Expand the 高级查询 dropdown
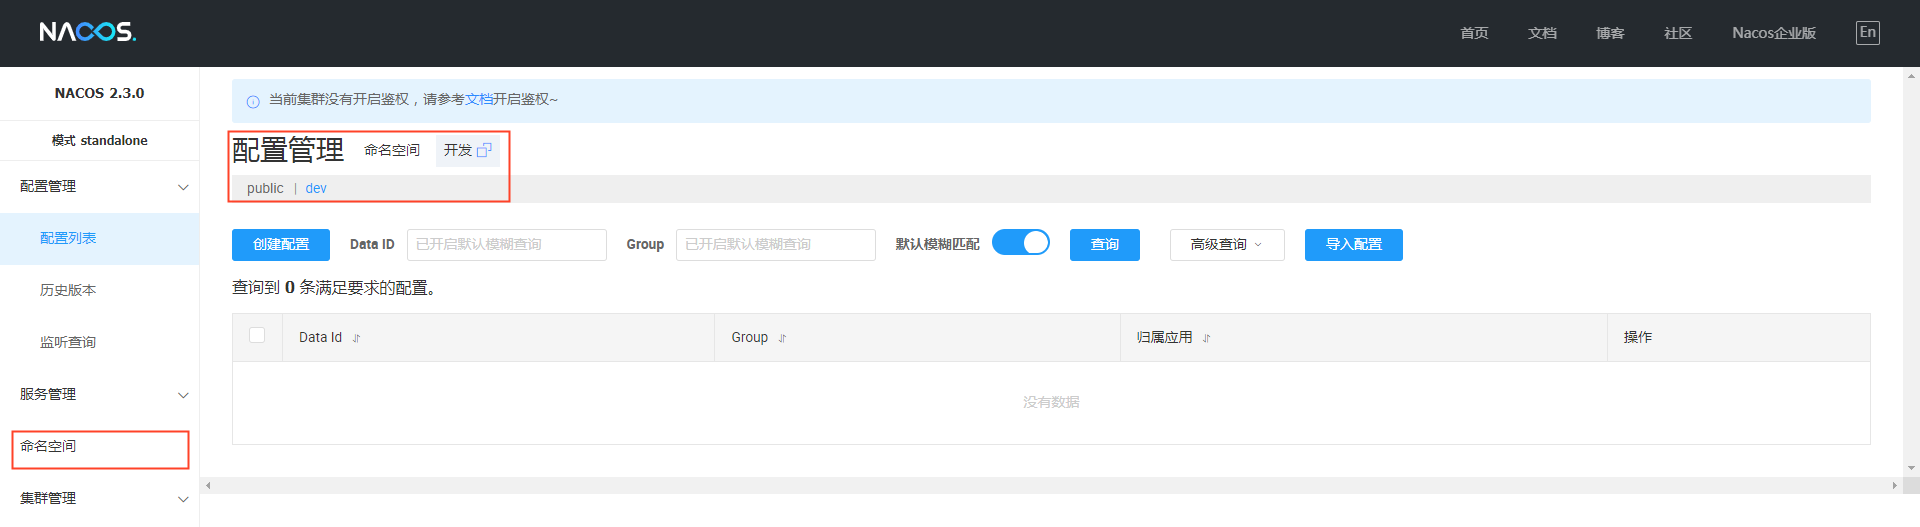The width and height of the screenshot is (1920, 527). point(1226,244)
